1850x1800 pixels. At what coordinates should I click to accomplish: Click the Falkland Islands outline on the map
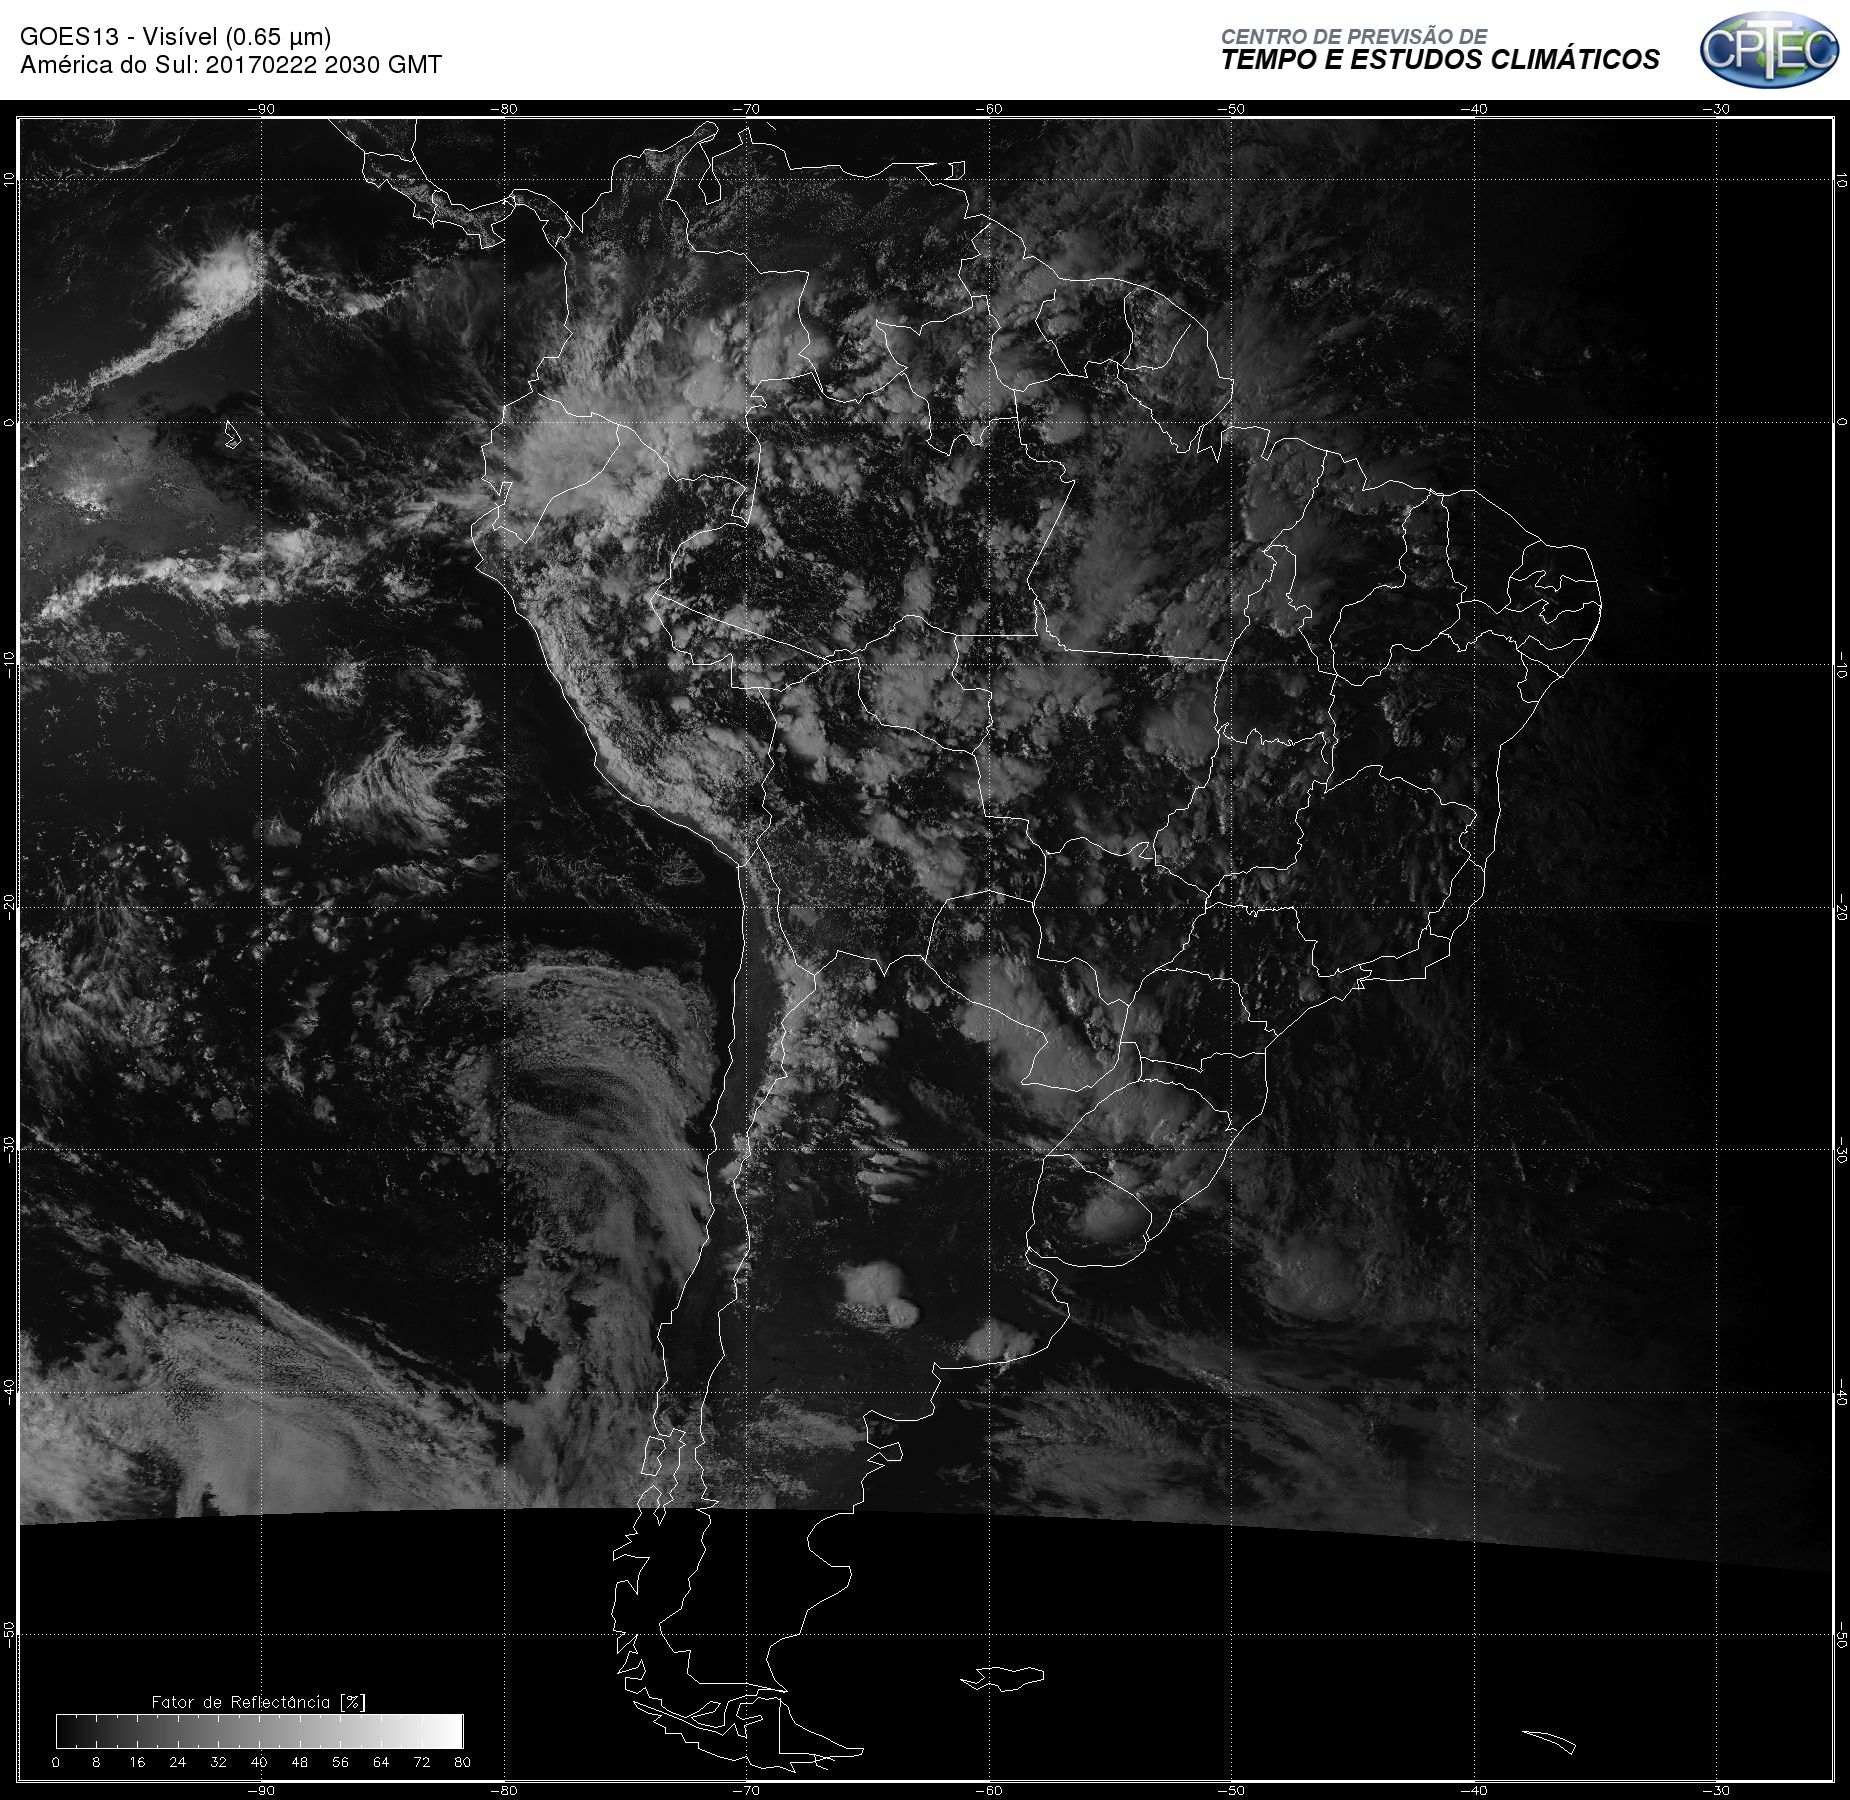(x=1003, y=1678)
